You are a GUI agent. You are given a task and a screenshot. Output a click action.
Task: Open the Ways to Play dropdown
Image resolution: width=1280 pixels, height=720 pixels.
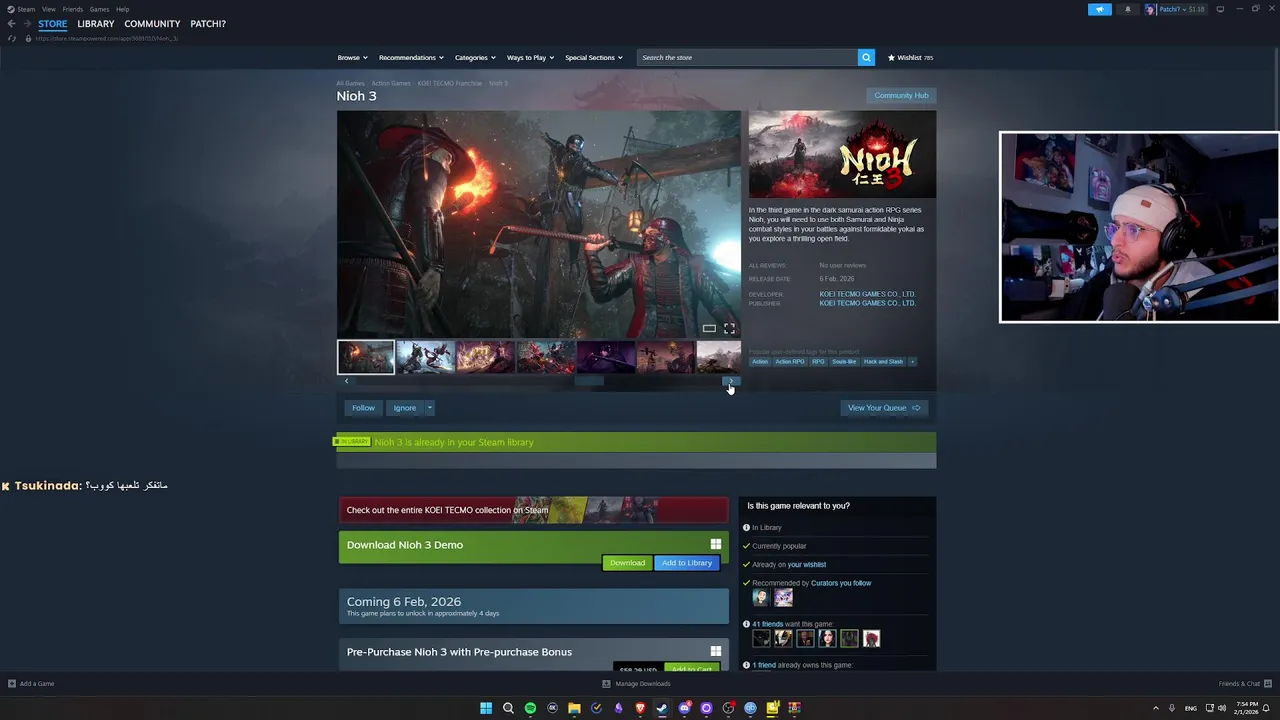pyautogui.click(x=530, y=57)
